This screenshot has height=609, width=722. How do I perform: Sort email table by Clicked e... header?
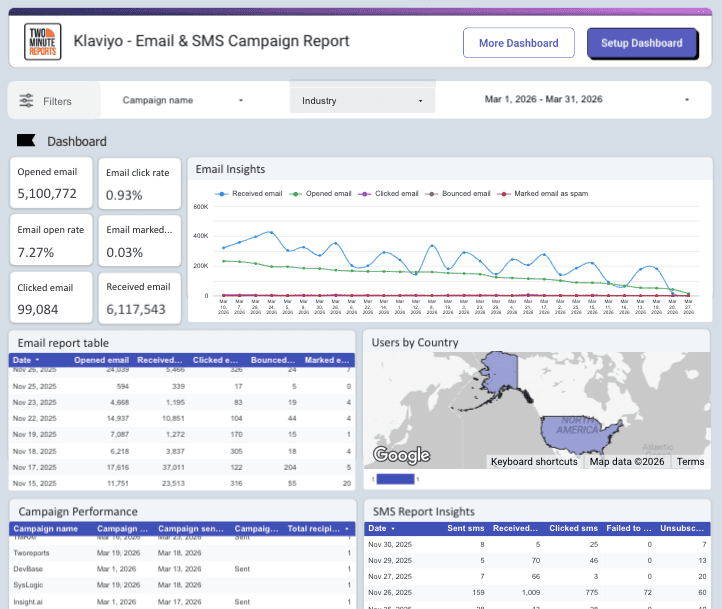pyautogui.click(x=215, y=360)
